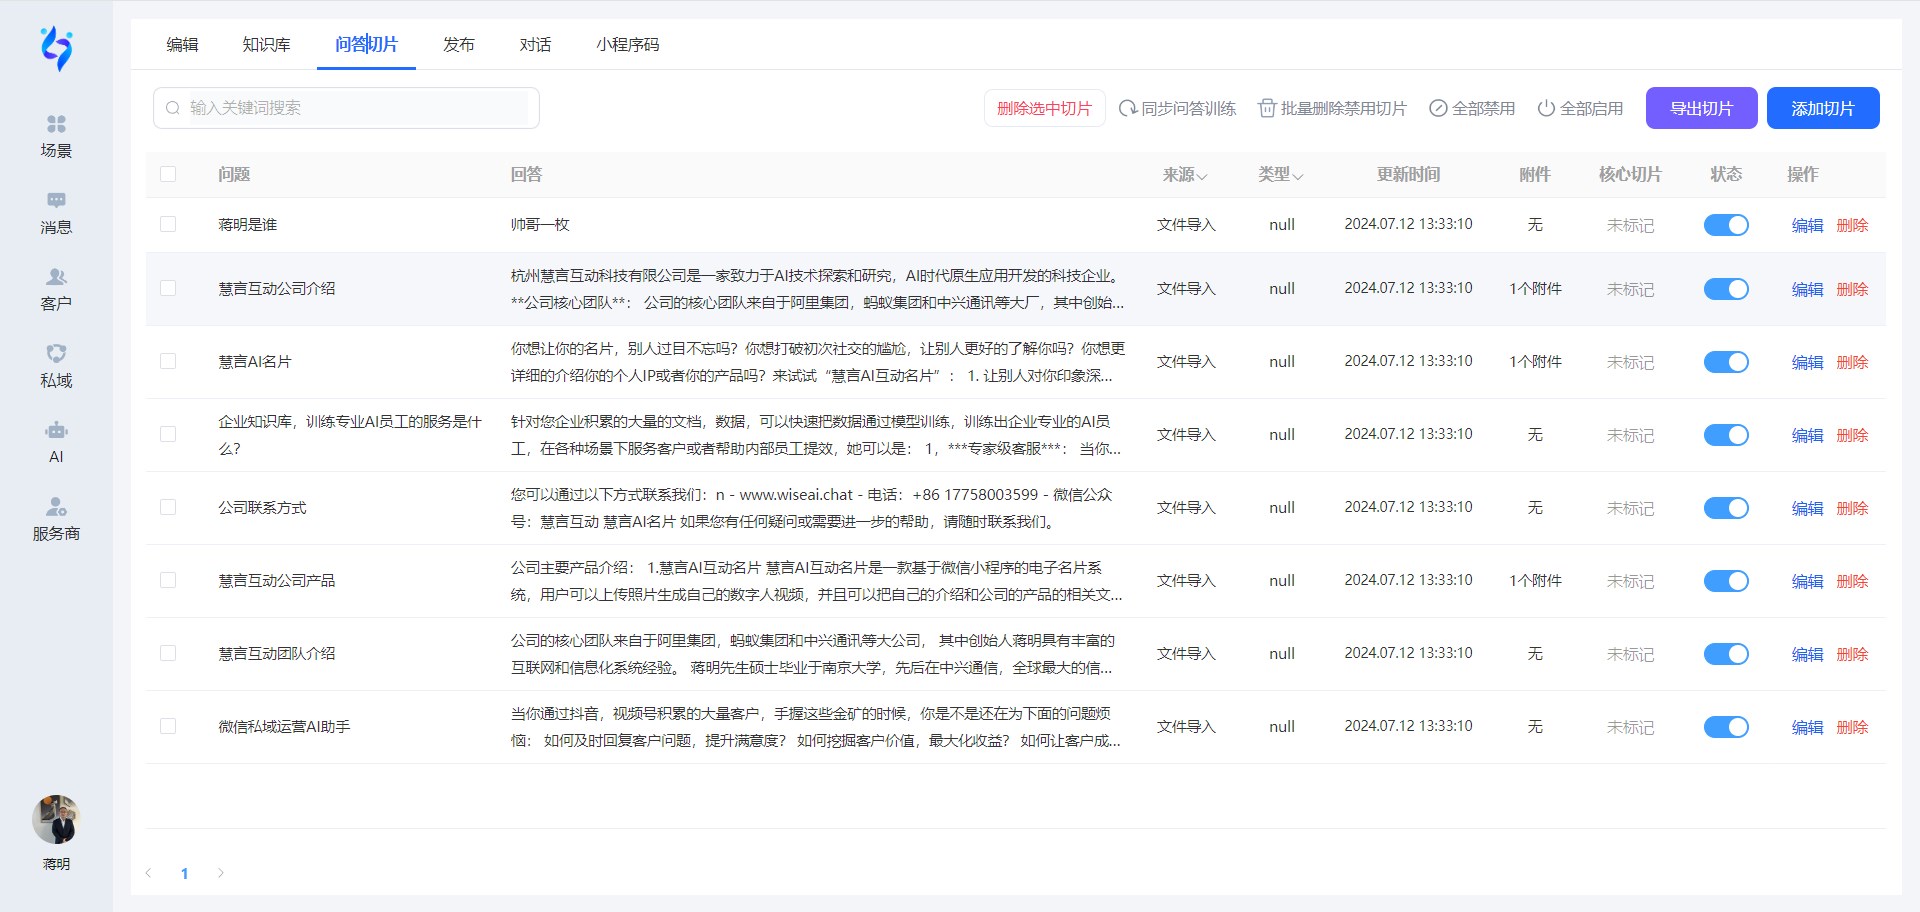Toggle status switch for 微信私域运营AI助手
Image resolution: width=1920 pixels, height=912 pixels.
coord(1726,727)
